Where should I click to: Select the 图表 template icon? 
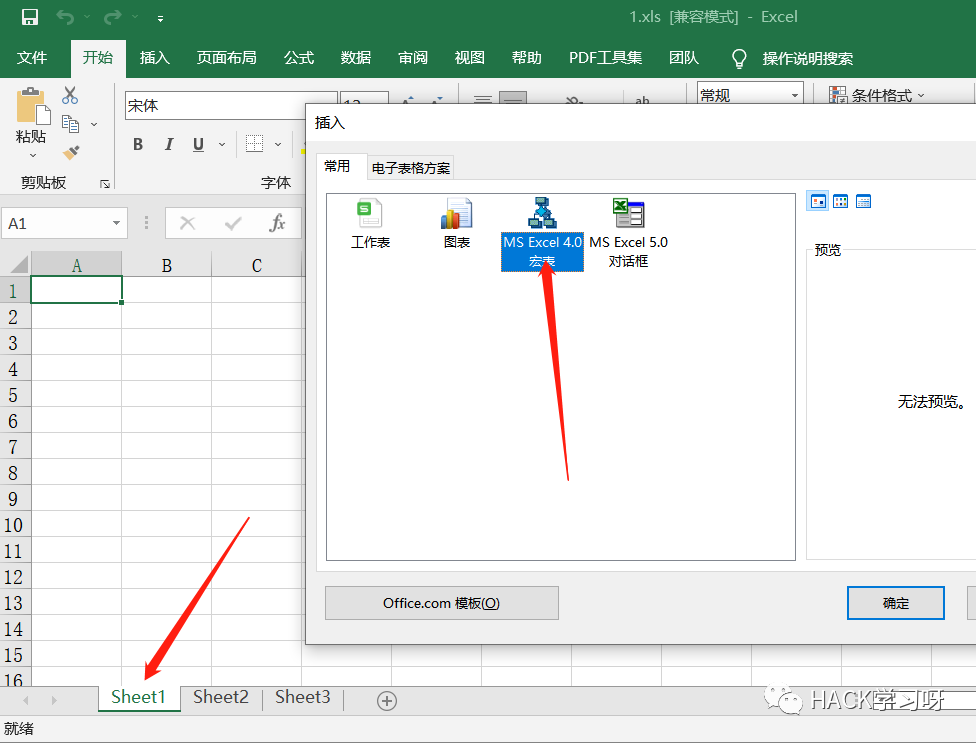(x=456, y=224)
